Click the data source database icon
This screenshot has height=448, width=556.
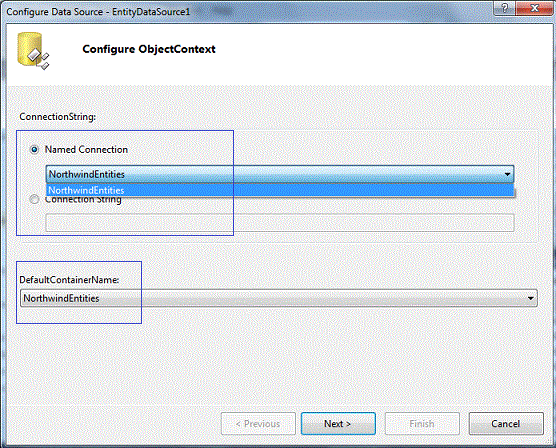tap(33, 51)
